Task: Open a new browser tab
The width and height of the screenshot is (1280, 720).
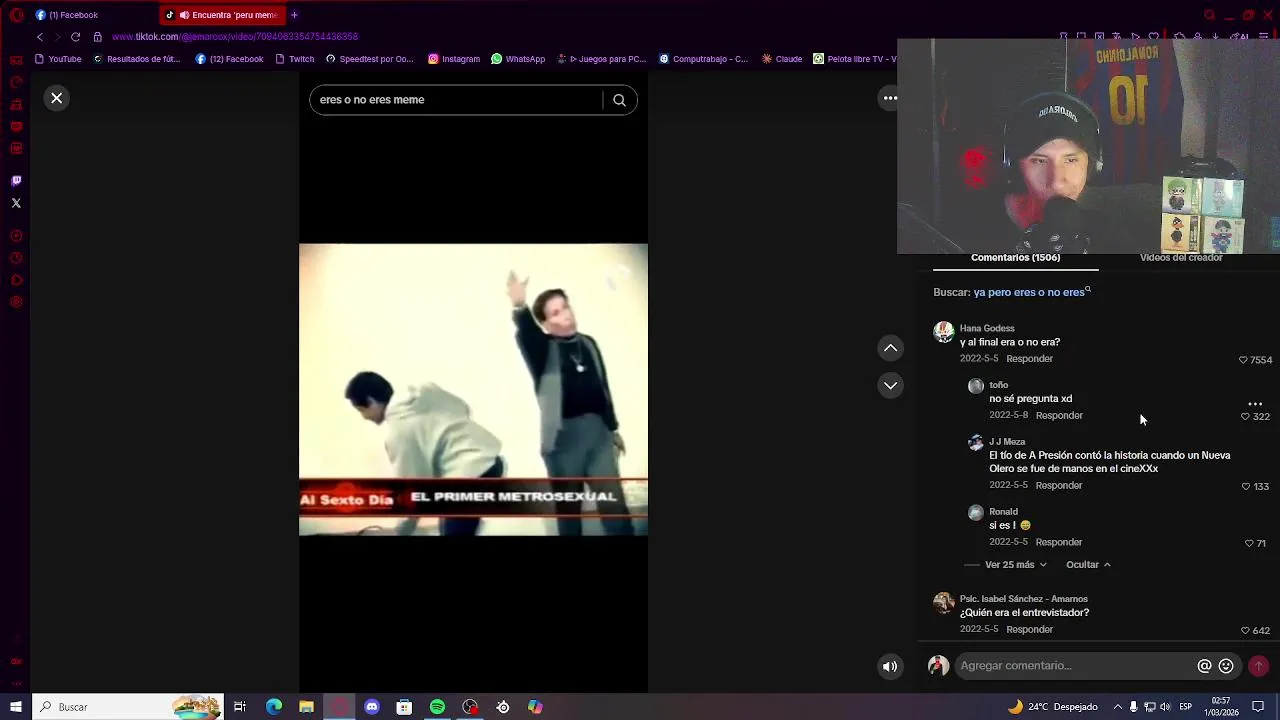Action: click(x=294, y=15)
